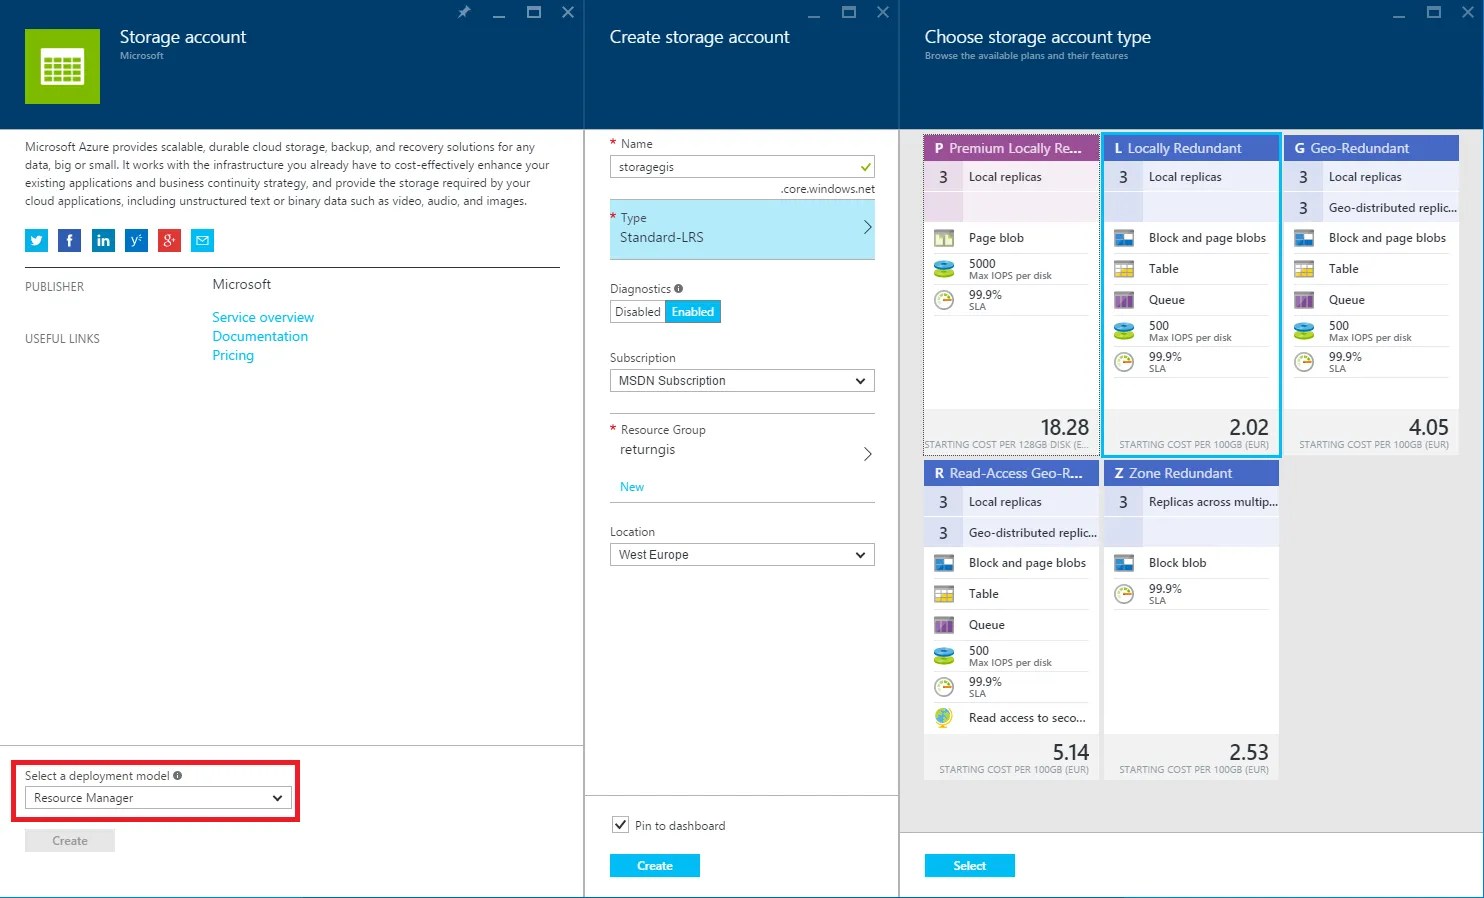Click Queue icon in Geo-Redundant card
The height and width of the screenshot is (898, 1484).
pos(1304,300)
